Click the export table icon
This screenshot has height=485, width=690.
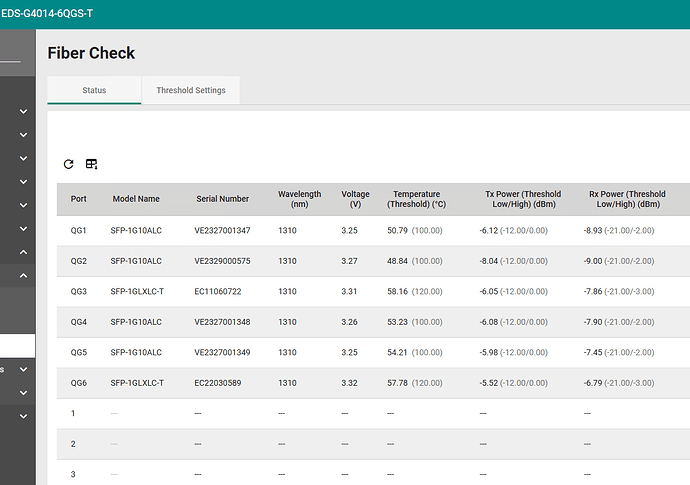91,164
